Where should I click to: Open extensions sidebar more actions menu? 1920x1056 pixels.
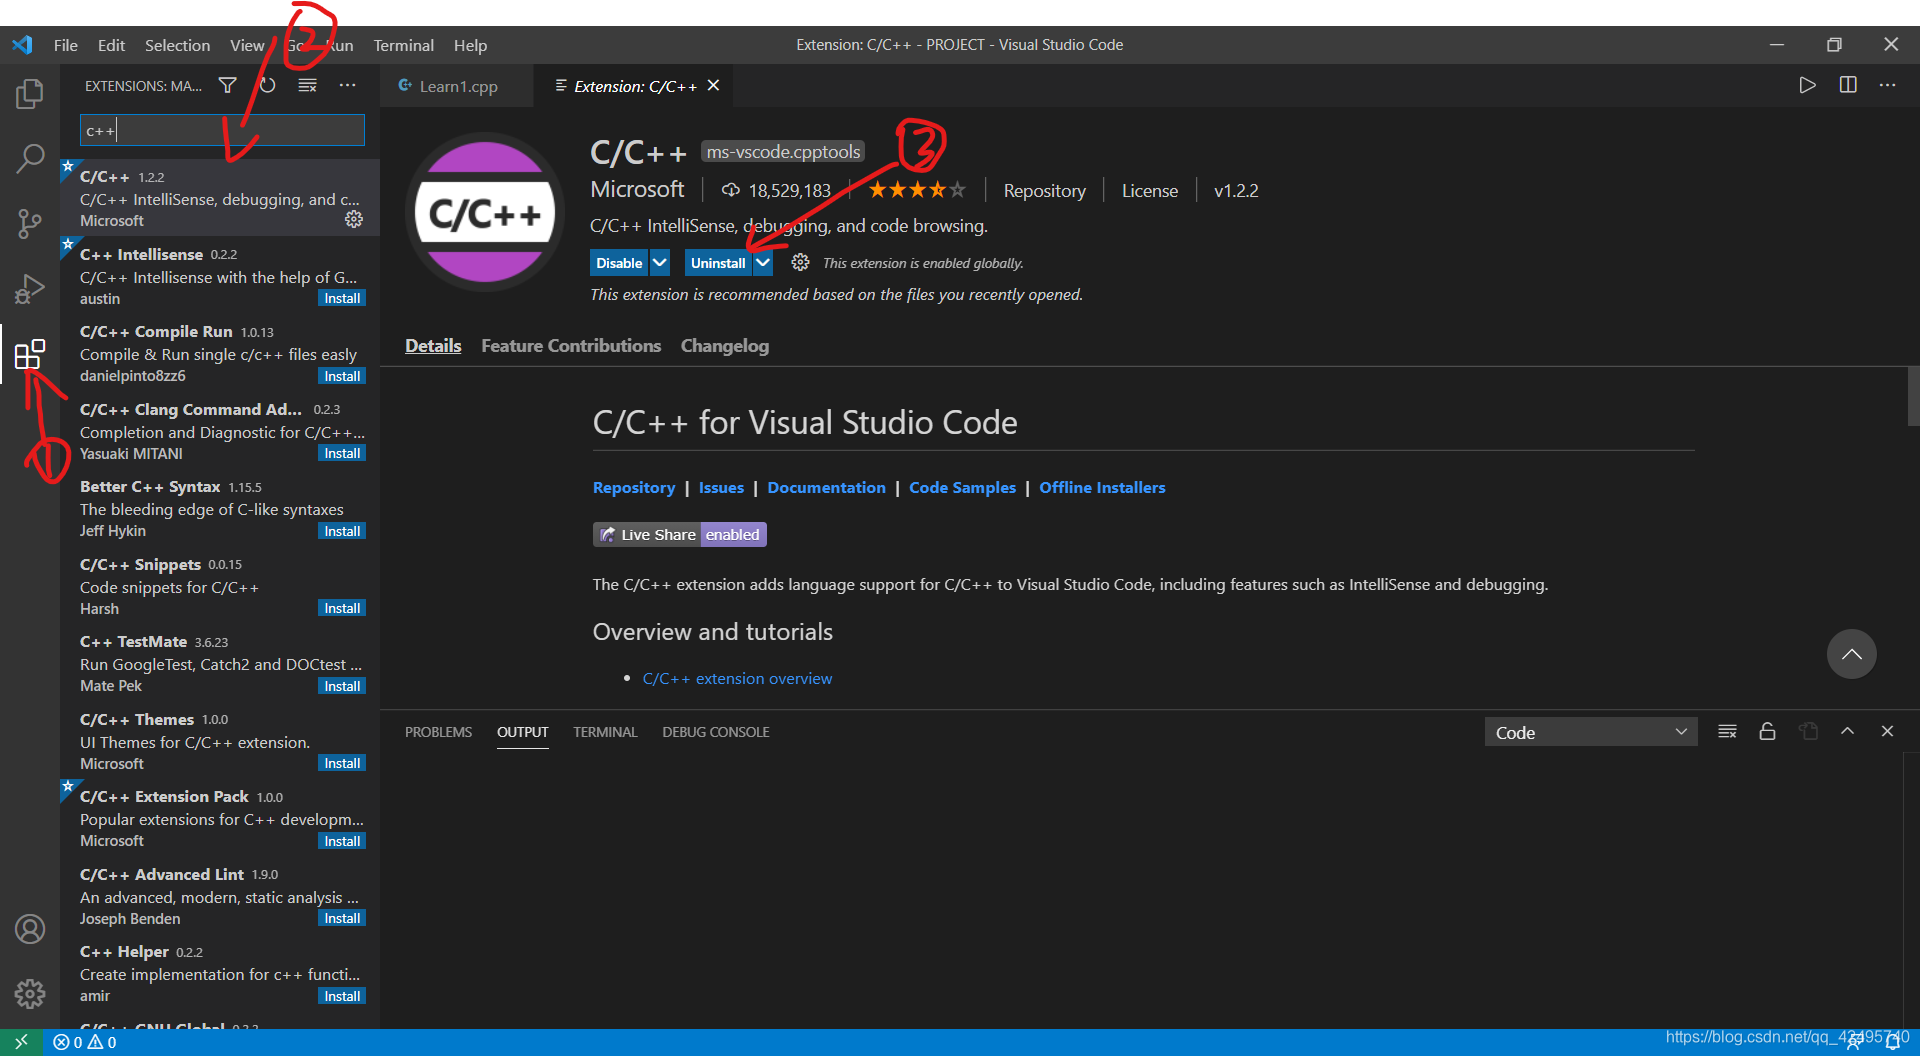point(347,86)
